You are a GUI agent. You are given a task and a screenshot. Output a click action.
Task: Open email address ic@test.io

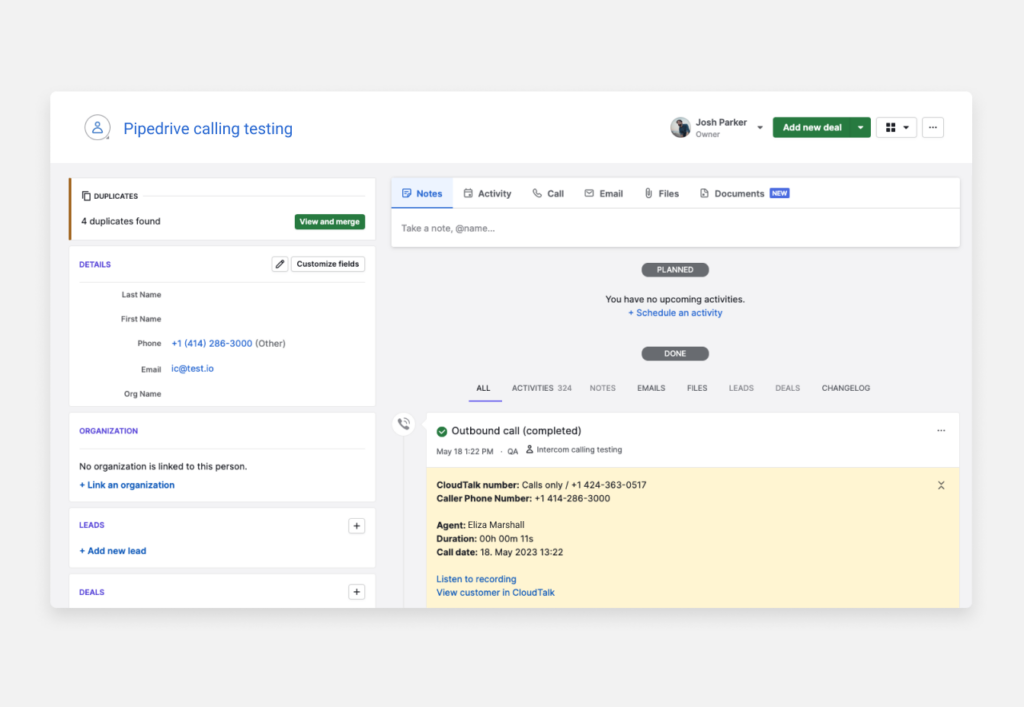pos(192,368)
